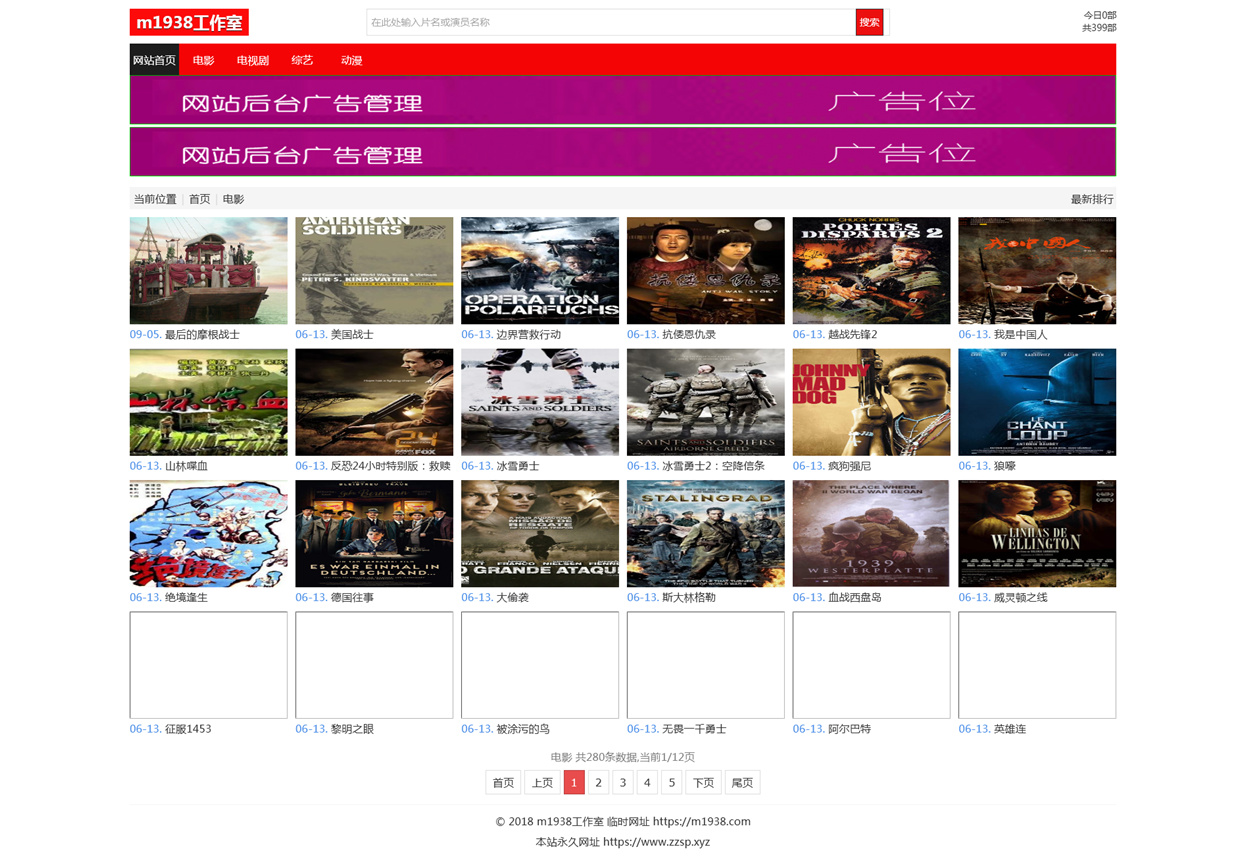Viewport: 1245px width, 856px height.
Task: Open the 网站首页 navigation tab
Action: coord(154,60)
